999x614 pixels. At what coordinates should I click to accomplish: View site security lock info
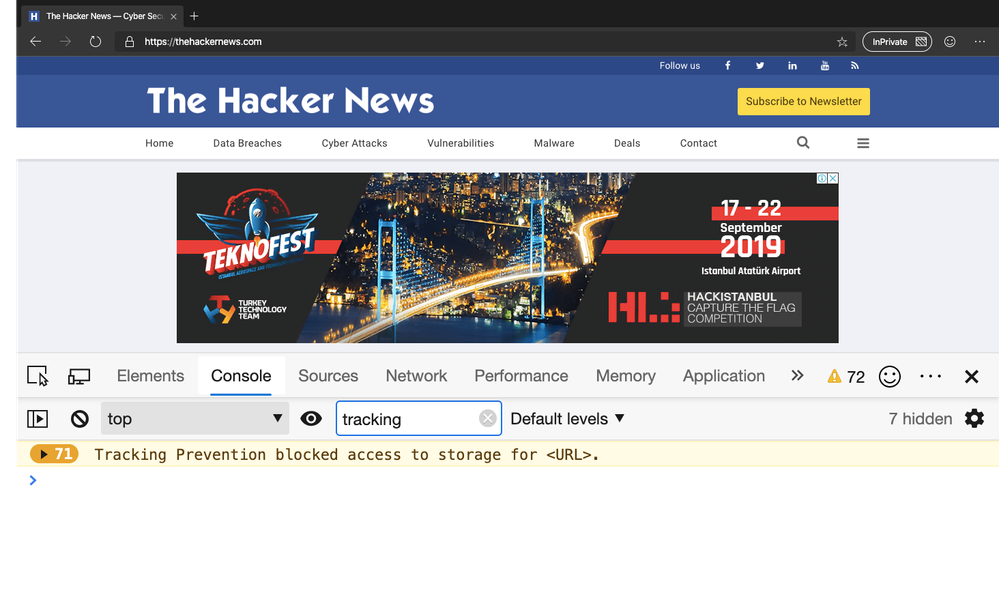[x=129, y=41]
